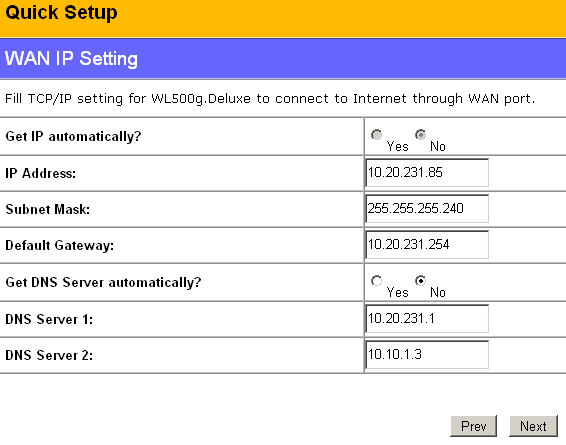This screenshot has height=445, width=566.
Task: Click the DNS Server 2 field with 10.10.1.3
Action: click(427, 355)
